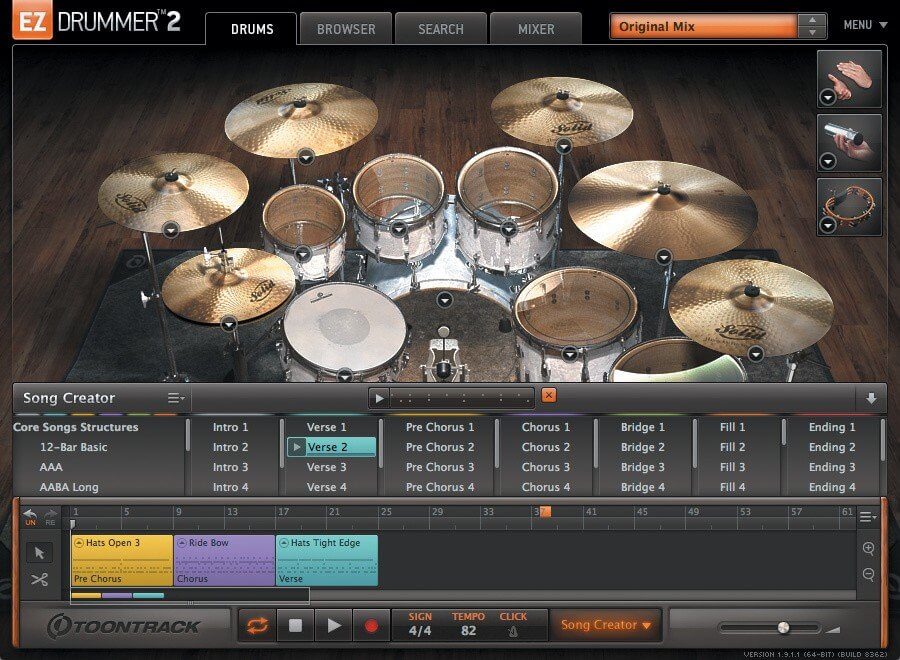This screenshot has height=660, width=900.
Task: Select the scissors cut tool
Action: 38,579
